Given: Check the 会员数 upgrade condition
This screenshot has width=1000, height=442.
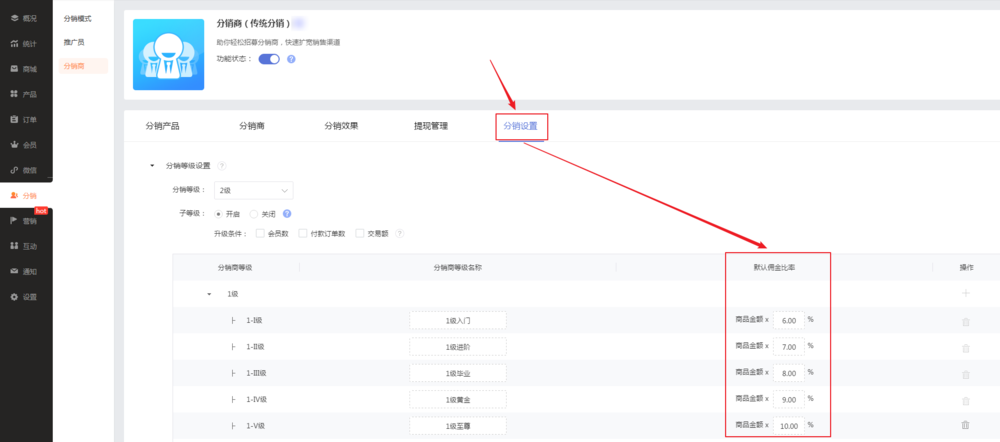Looking at the screenshot, I should click(x=260, y=233).
